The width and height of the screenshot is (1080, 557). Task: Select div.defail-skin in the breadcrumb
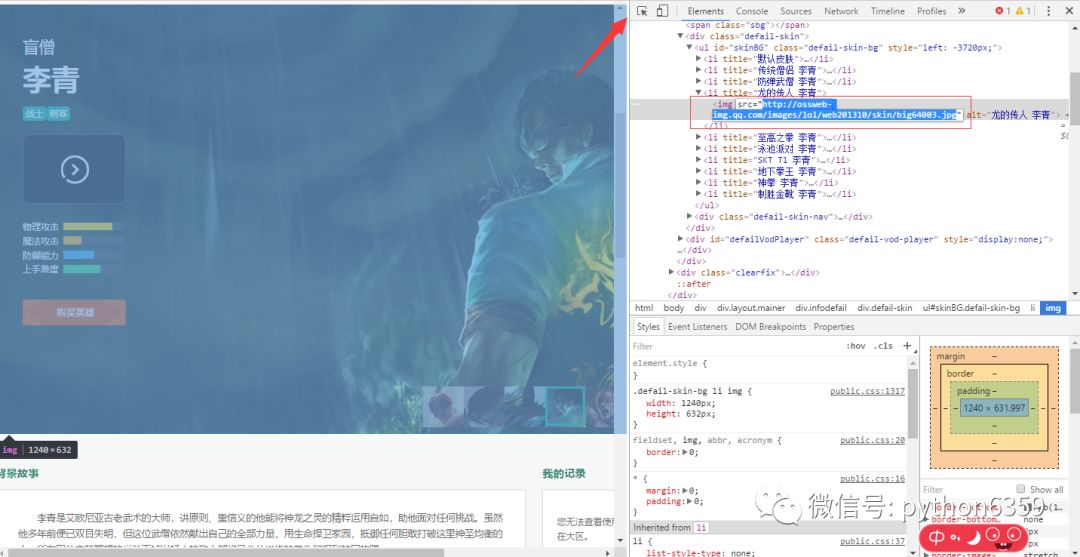click(x=884, y=308)
